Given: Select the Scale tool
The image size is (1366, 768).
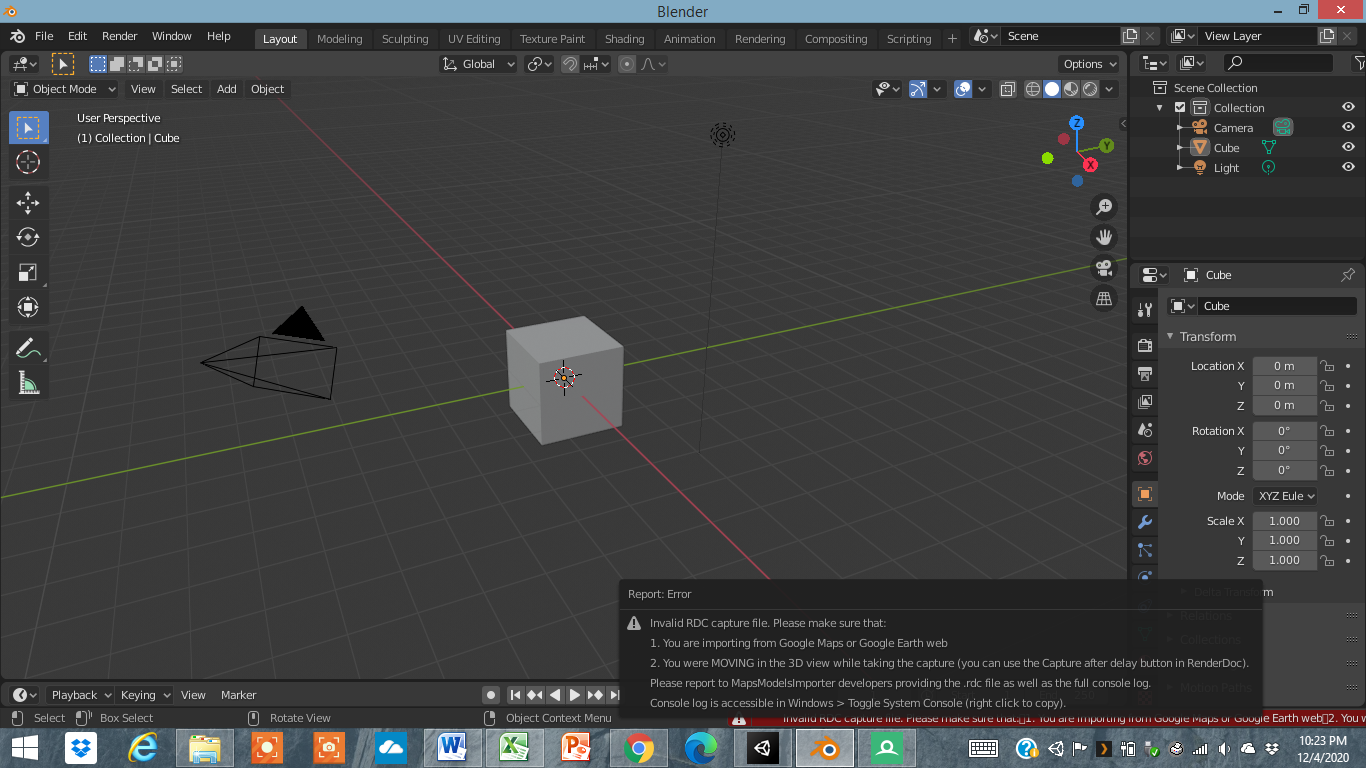Looking at the screenshot, I should 28,272.
